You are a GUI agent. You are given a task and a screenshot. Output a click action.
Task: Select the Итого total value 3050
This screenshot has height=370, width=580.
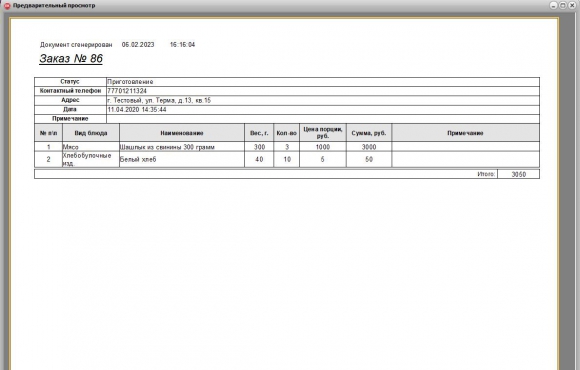[x=519, y=174]
